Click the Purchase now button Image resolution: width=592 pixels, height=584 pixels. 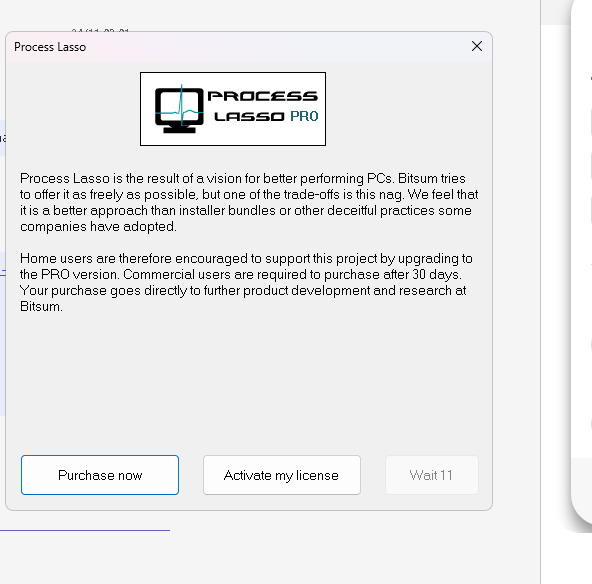tap(100, 475)
